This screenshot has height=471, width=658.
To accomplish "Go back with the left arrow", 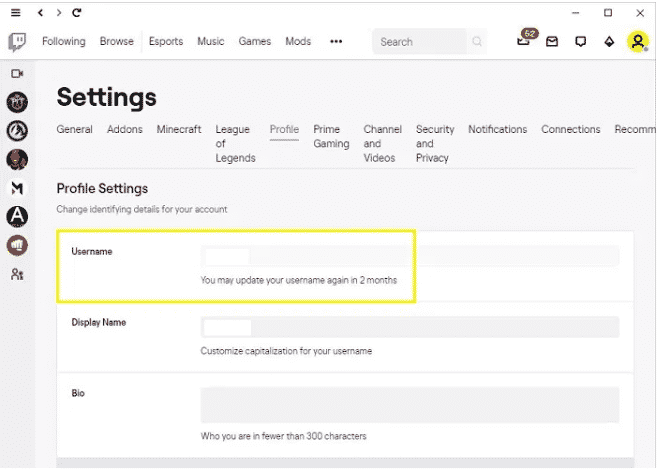I will [x=40, y=13].
